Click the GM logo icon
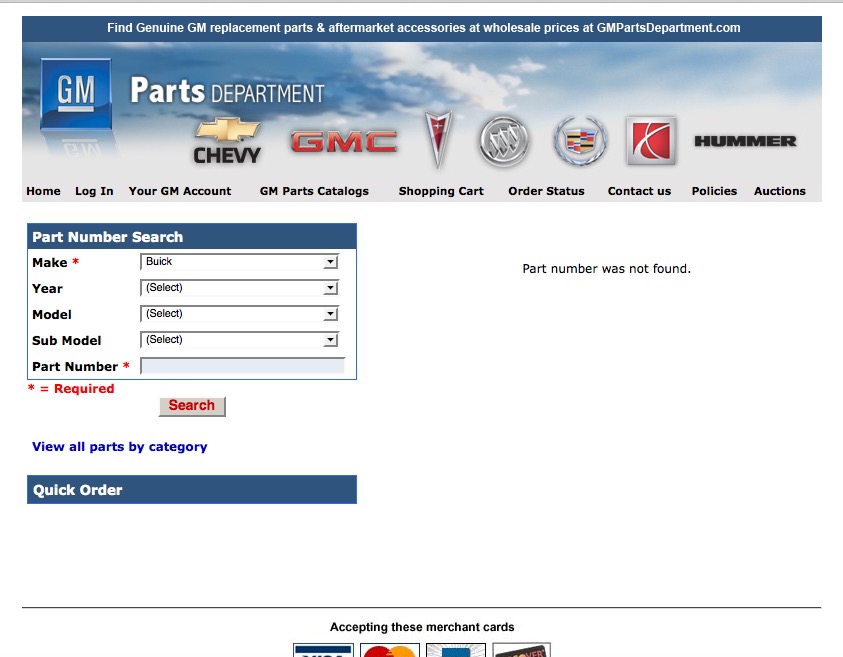The image size is (843, 657). (x=75, y=94)
